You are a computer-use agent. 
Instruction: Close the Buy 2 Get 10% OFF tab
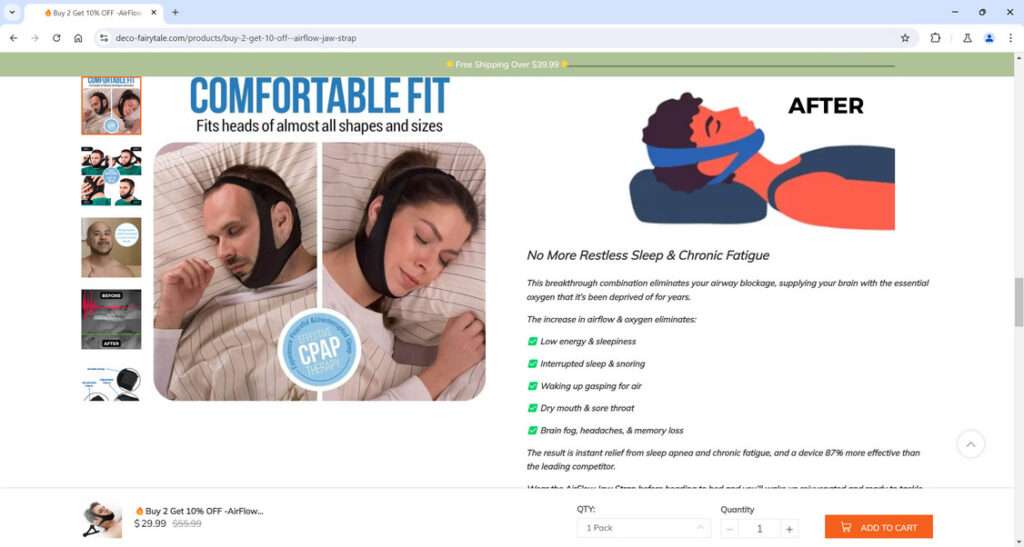click(x=153, y=12)
